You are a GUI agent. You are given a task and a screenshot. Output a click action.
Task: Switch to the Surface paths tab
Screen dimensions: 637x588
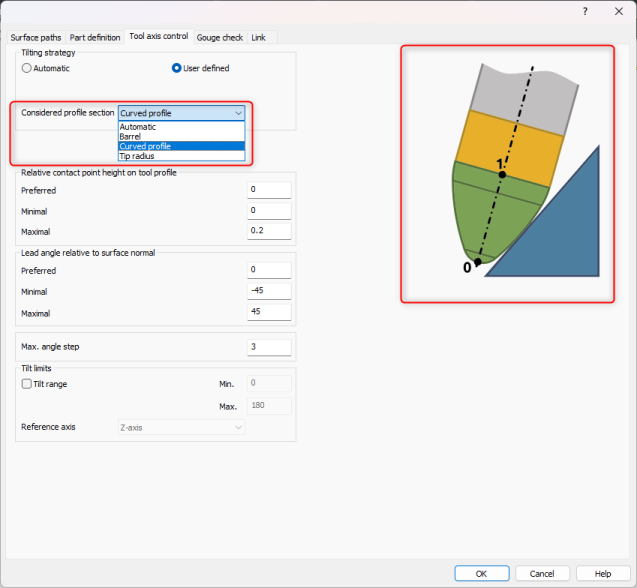(x=36, y=37)
